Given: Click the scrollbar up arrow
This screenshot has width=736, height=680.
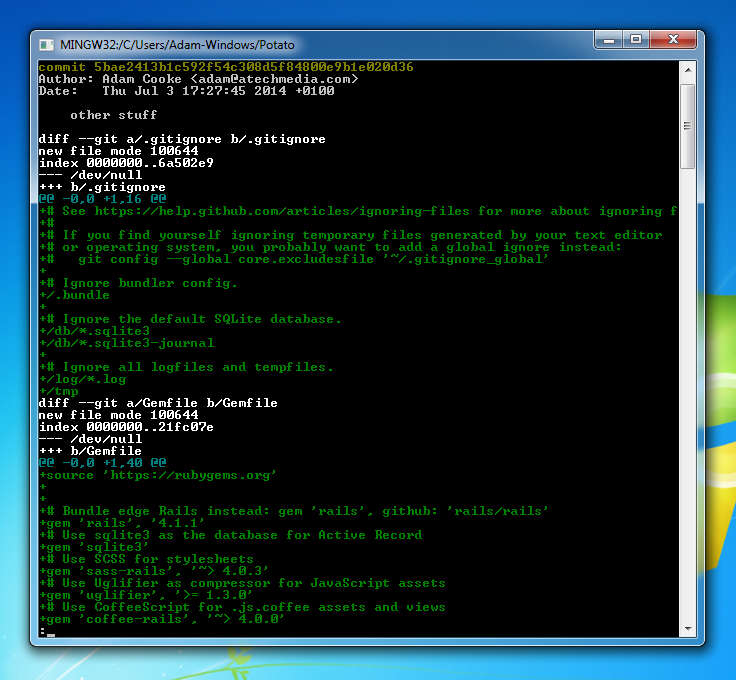Looking at the screenshot, I should (688, 70).
